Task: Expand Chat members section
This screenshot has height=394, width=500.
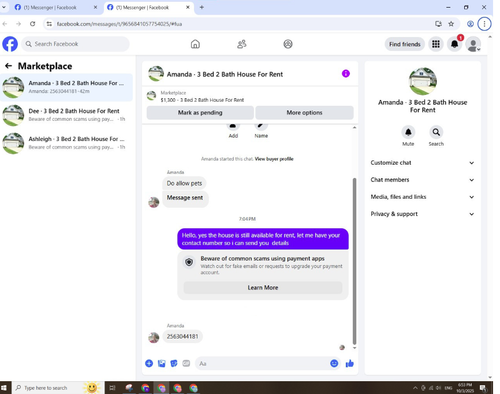Action: point(422,180)
